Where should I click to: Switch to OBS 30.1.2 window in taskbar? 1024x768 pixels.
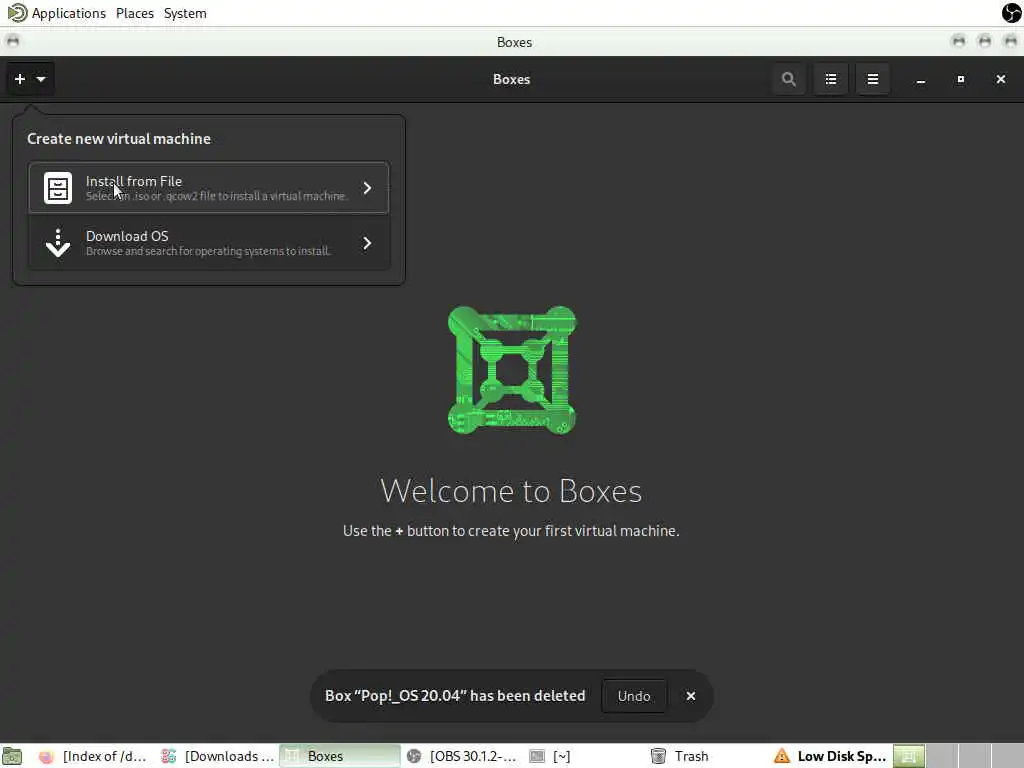462,756
